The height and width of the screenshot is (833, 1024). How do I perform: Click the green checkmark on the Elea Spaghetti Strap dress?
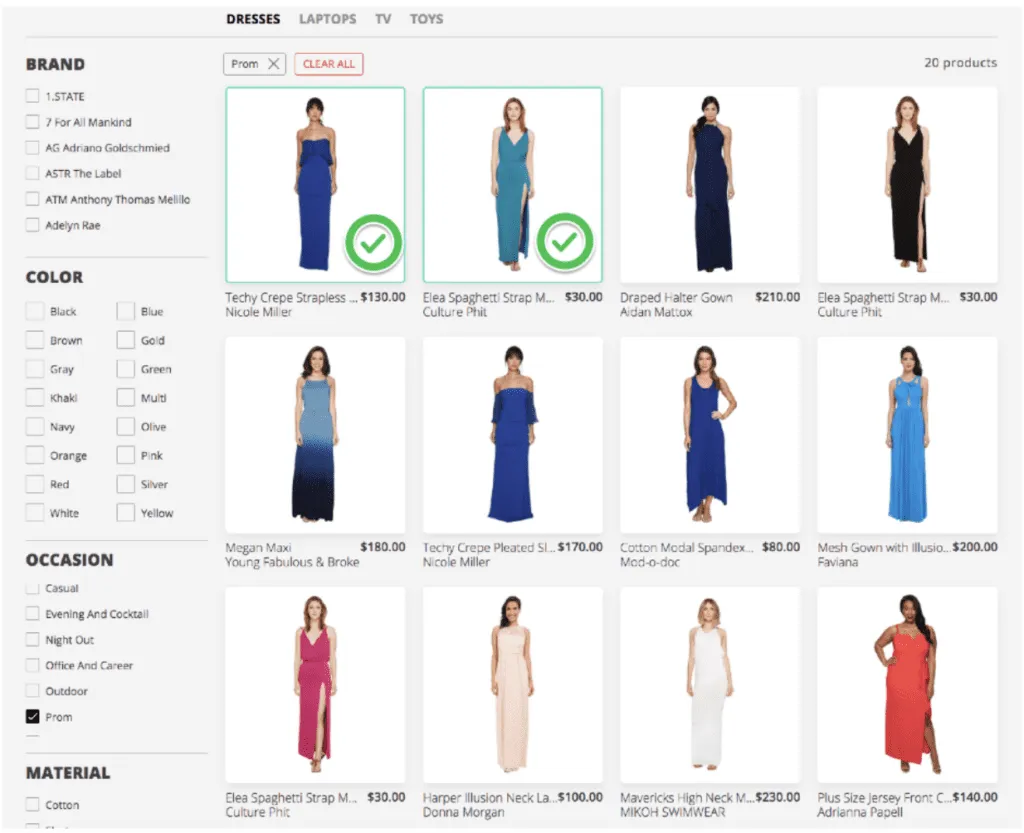coord(565,241)
